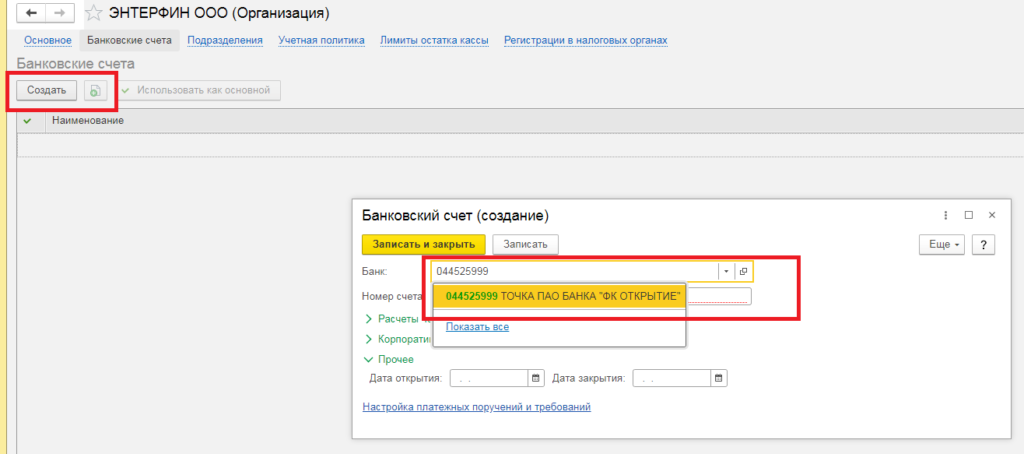Open the calendar for Дата открытия
The width and height of the screenshot is (1024, 454).
[x=536, y=378]
